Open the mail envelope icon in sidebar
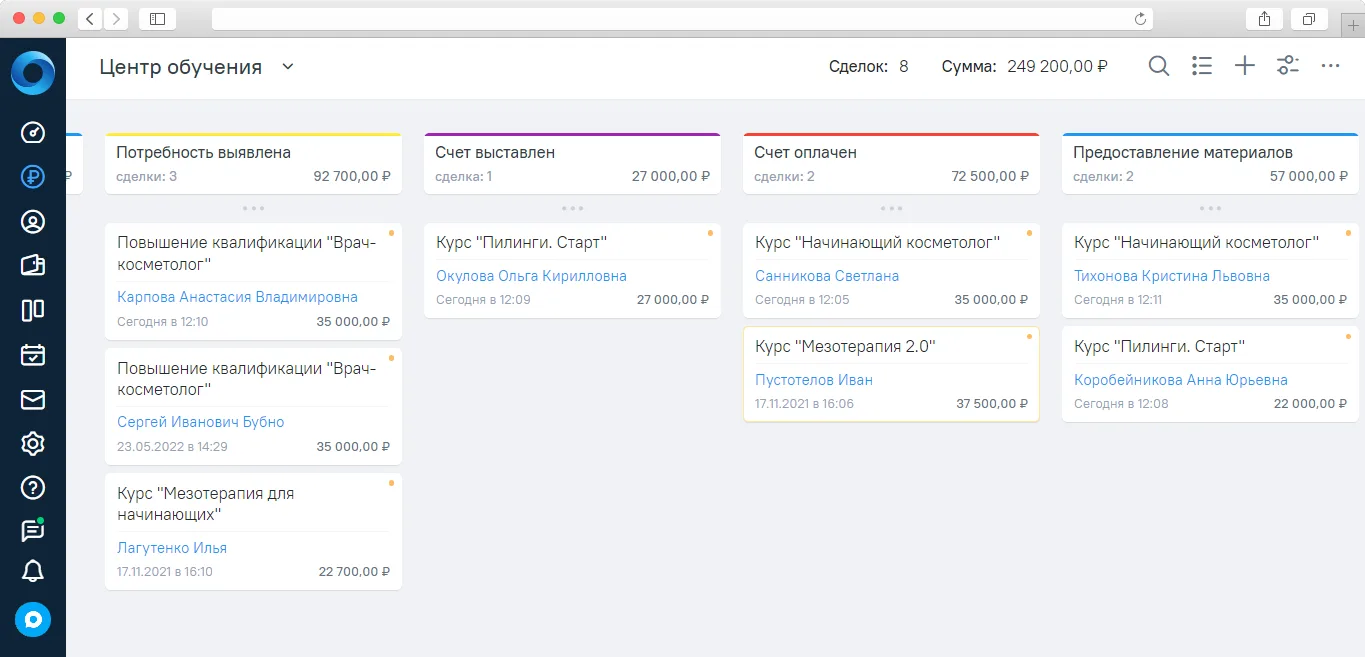This screenshot has width=1365, height=657. click(x=33, y=399)
